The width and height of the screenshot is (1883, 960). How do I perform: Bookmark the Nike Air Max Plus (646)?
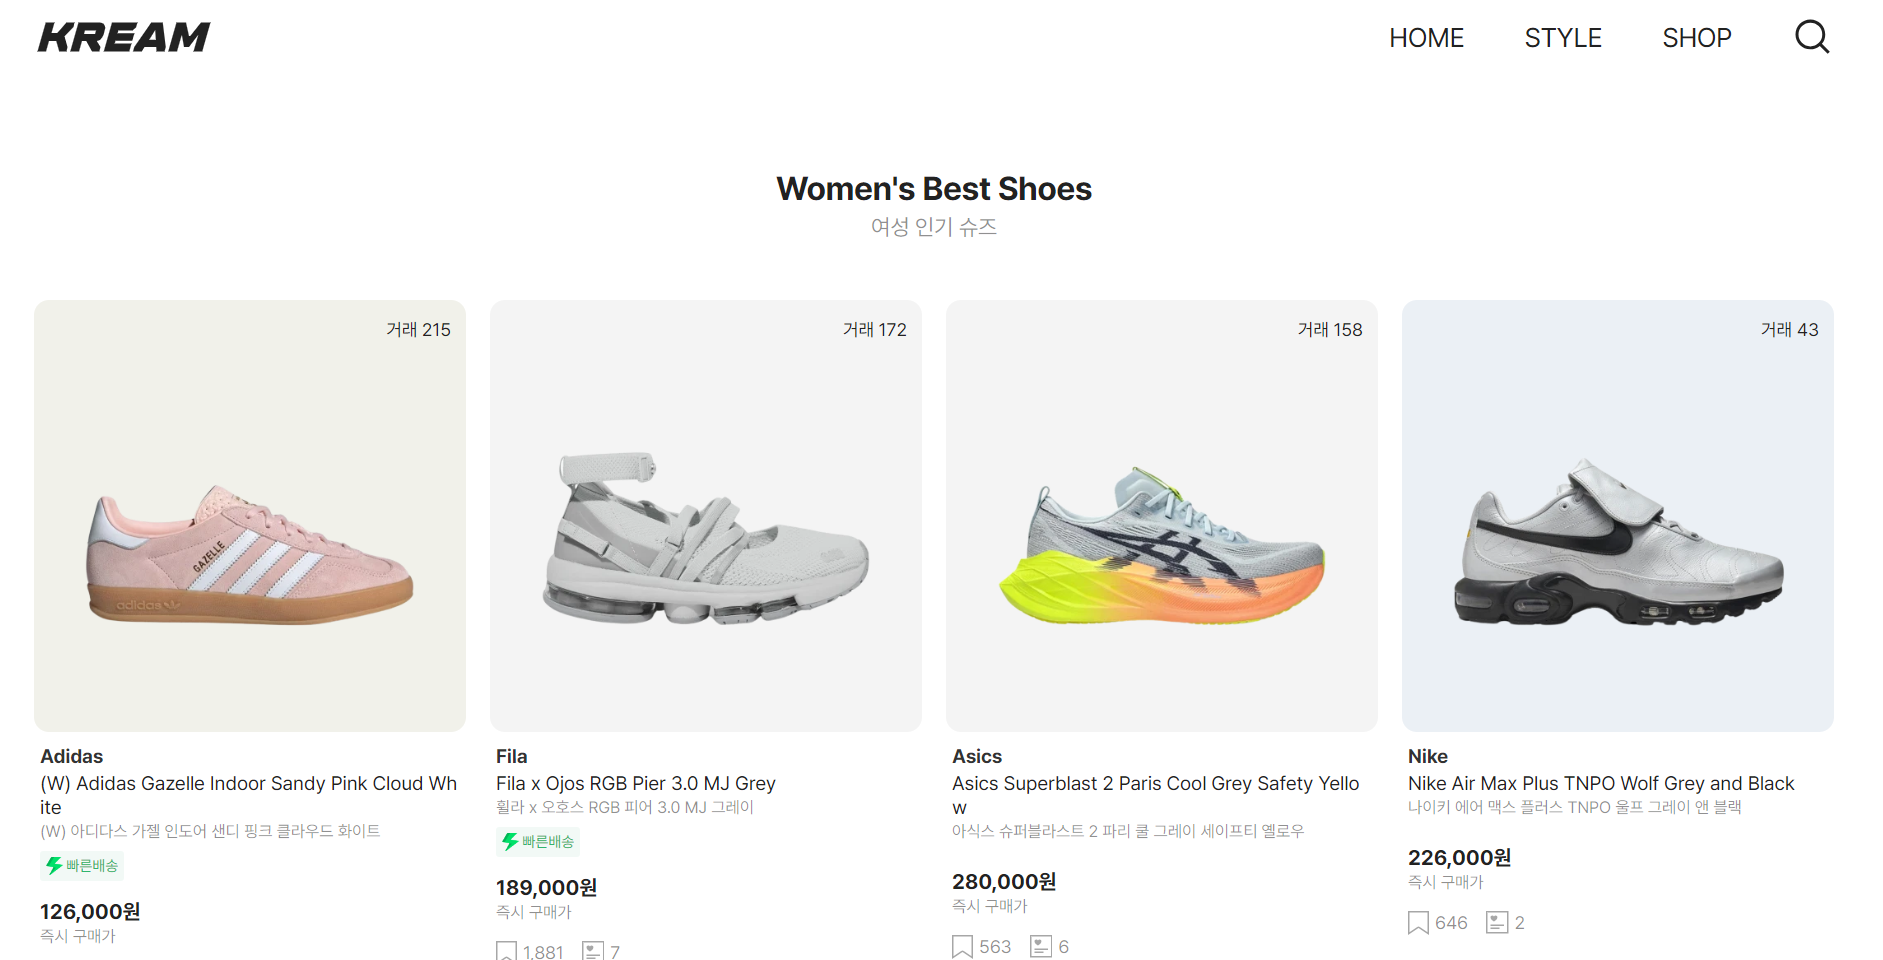tap(1418, 923)
